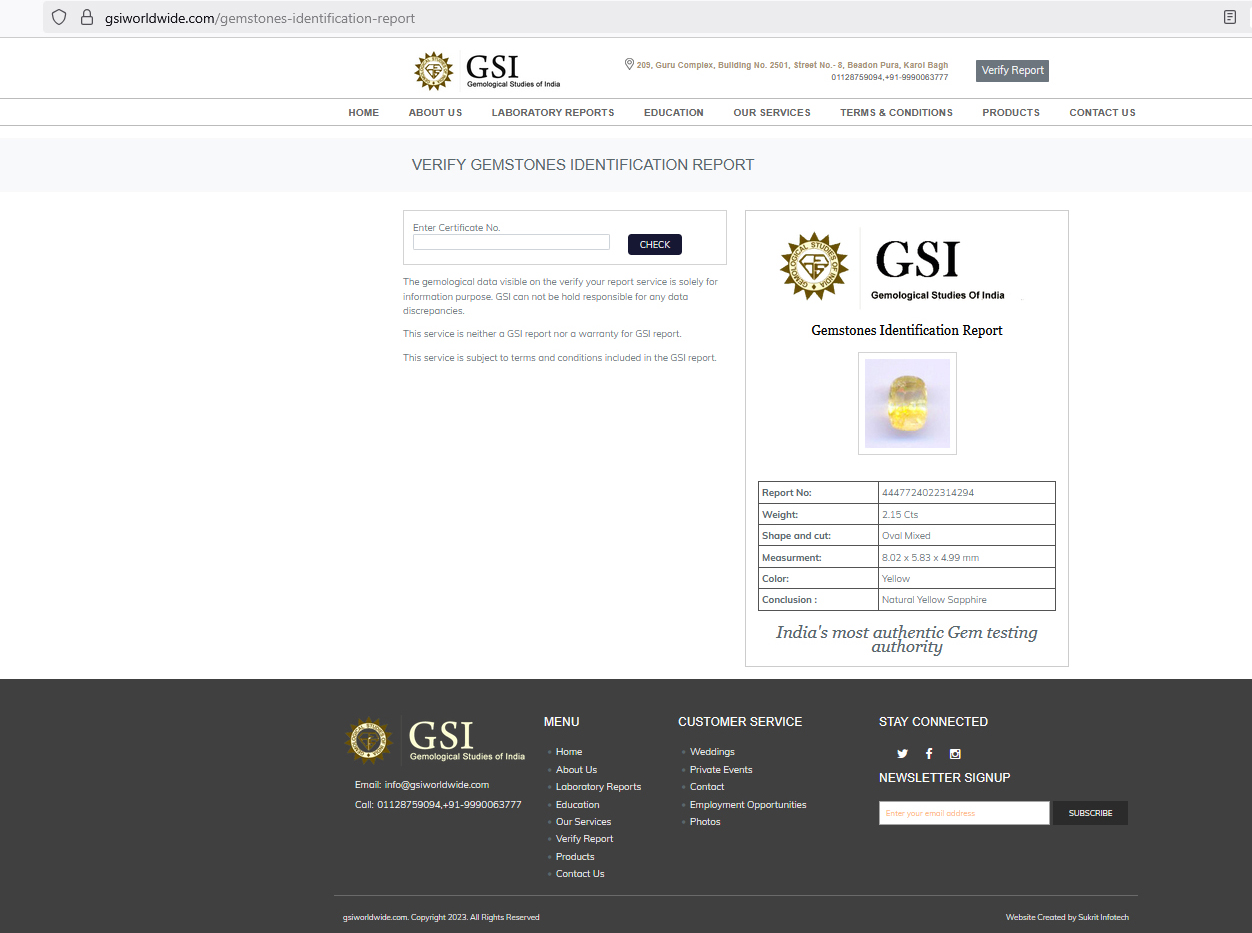
Task: Open the Private Events link
Action: pos(721,770)
